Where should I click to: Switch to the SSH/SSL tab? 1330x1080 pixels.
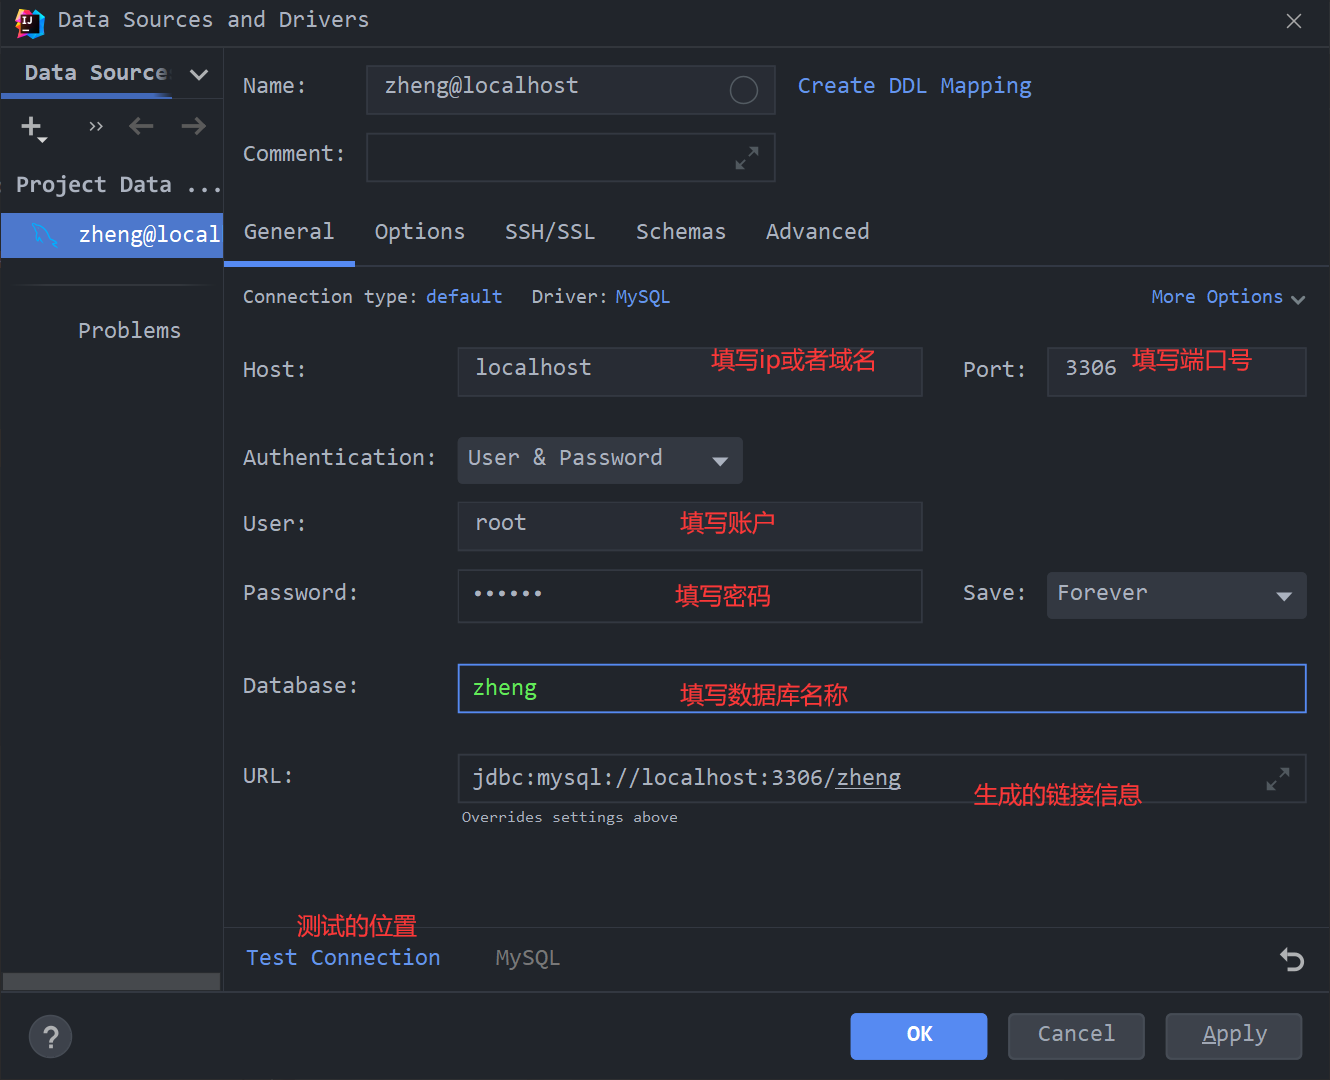pyautogui.click(x=549, y=232)
